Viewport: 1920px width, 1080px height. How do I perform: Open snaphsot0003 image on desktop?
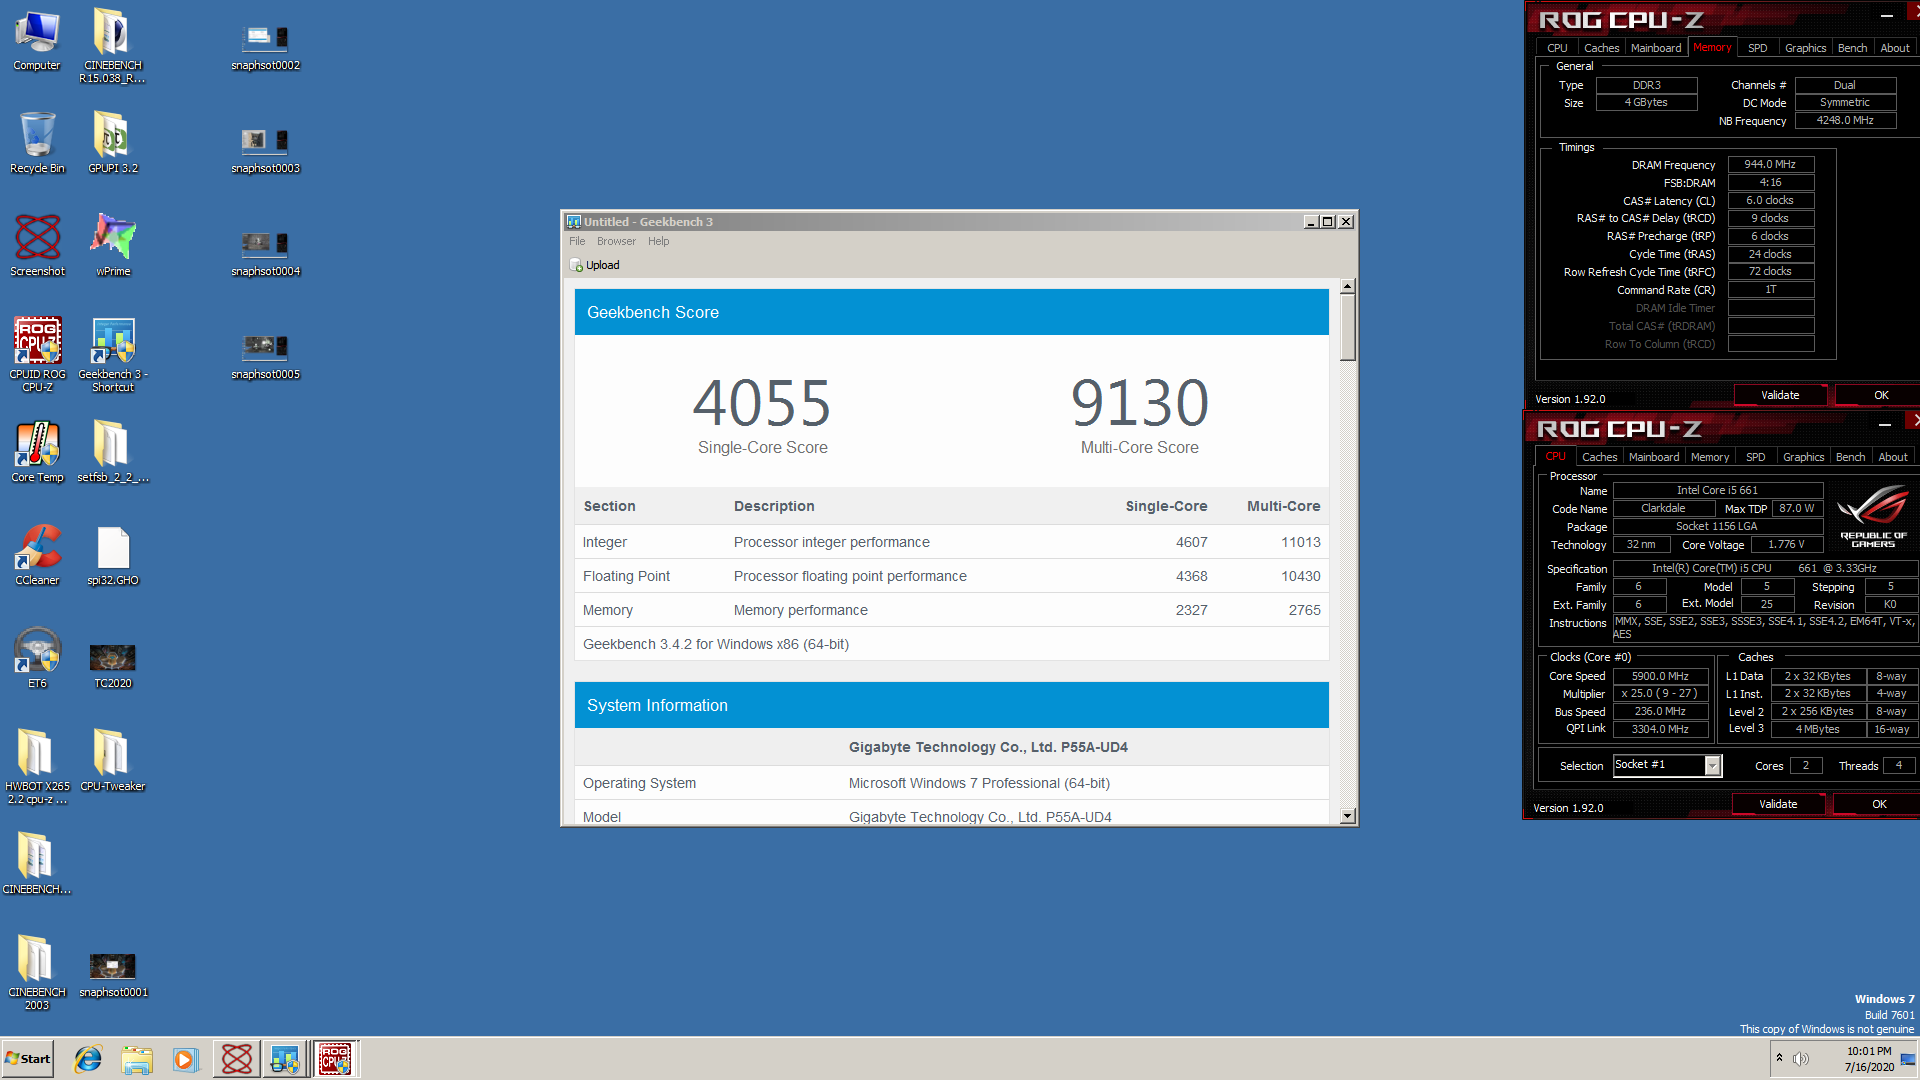pyautogui.click(x=265, y=151)
